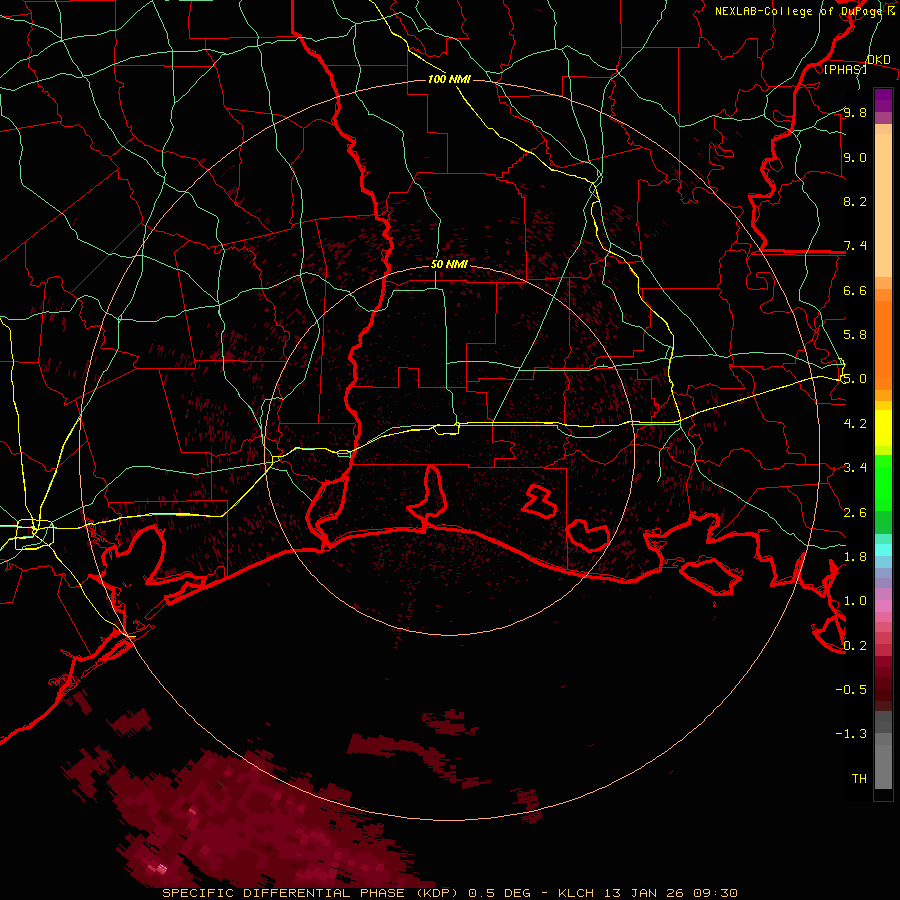Pick the pink color bar segment
Viewport: 900px width, 900px height.
[883, 606]
